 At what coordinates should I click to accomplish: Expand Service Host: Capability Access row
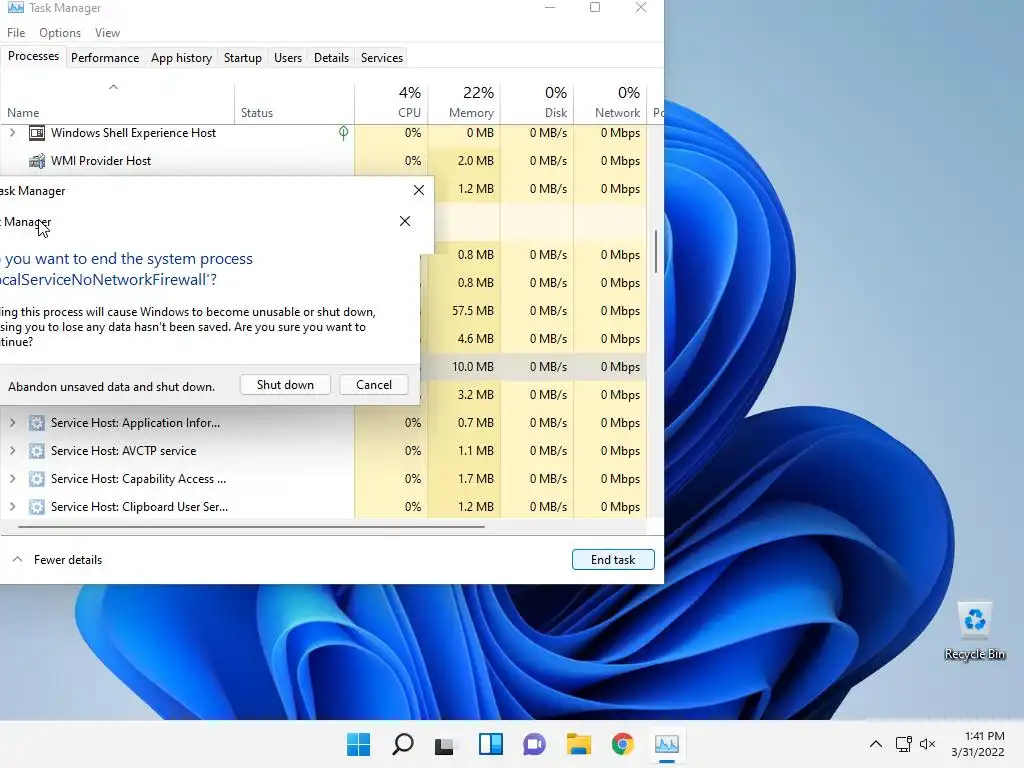tap(12, 479)
